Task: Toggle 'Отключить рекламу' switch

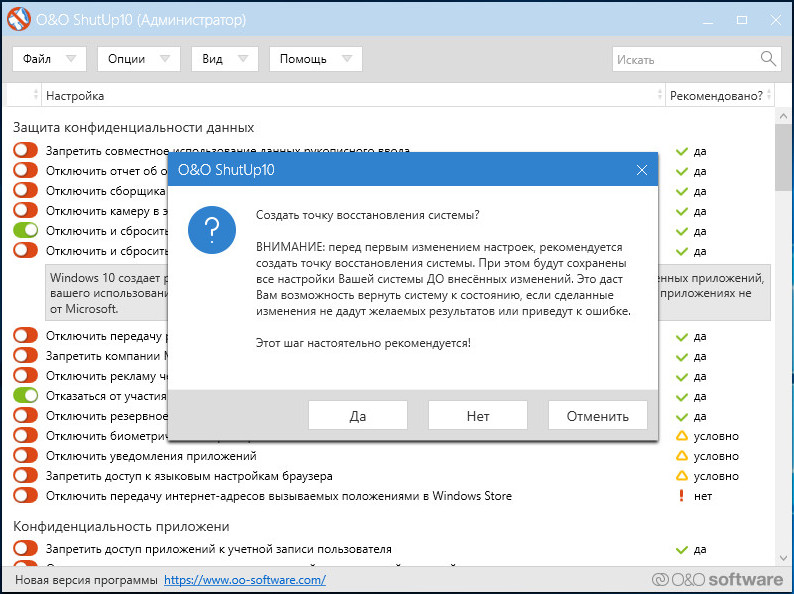Action: tap(26, 375)
